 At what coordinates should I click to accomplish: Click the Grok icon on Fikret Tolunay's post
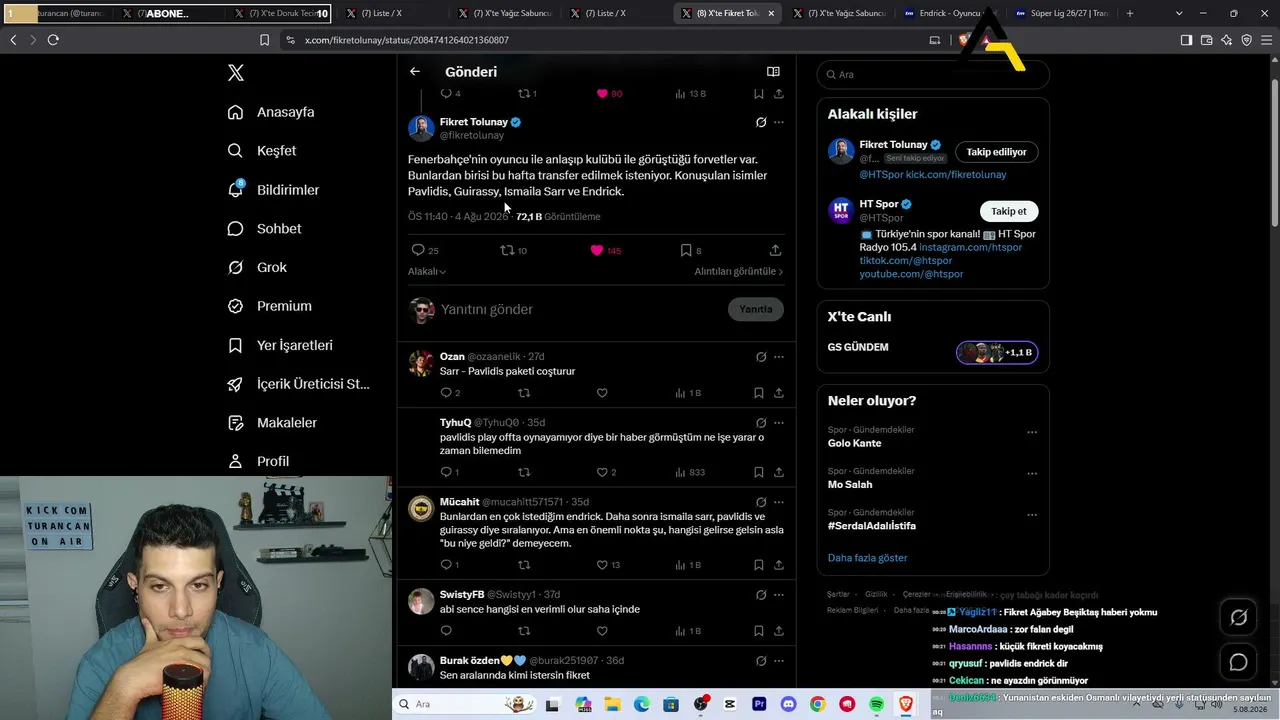pos(761,122)
